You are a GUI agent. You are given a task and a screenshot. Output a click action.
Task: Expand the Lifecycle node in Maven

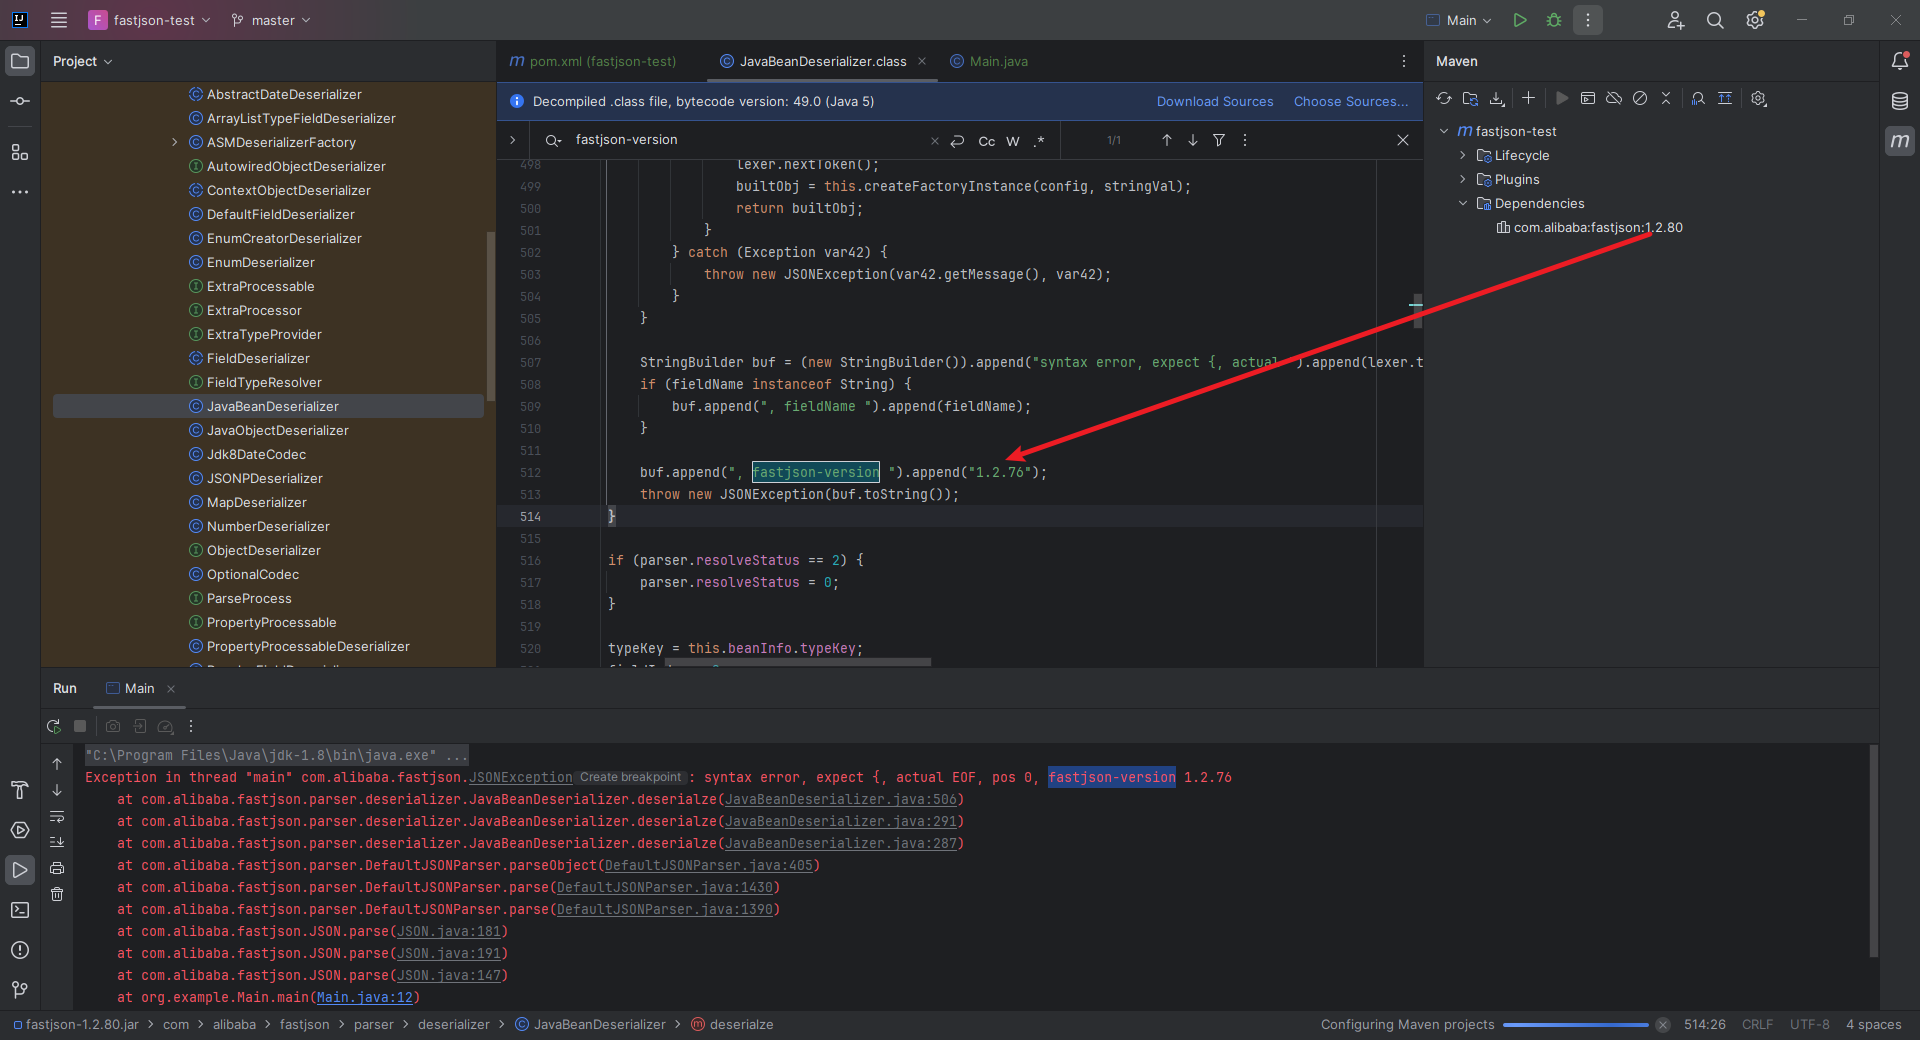coord(1463,155)
